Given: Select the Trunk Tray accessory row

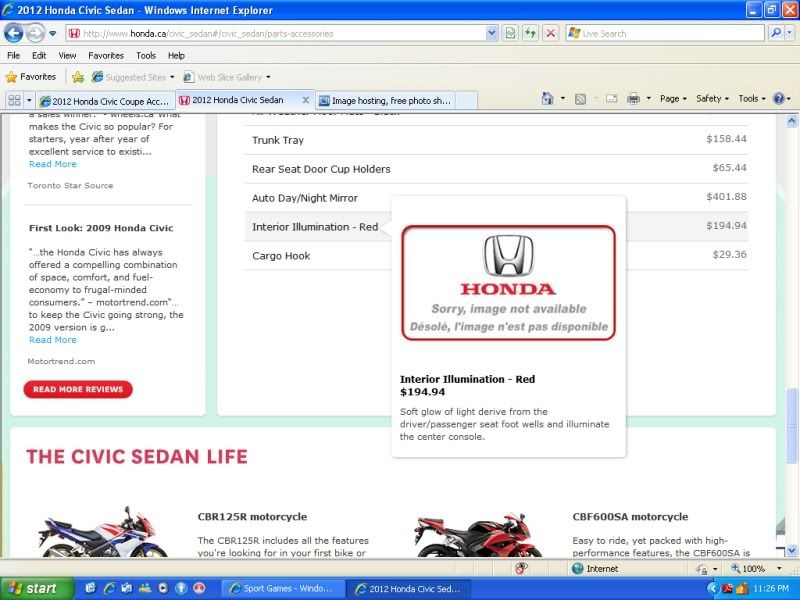Looking at the screenshot, I should click(496, 140).
